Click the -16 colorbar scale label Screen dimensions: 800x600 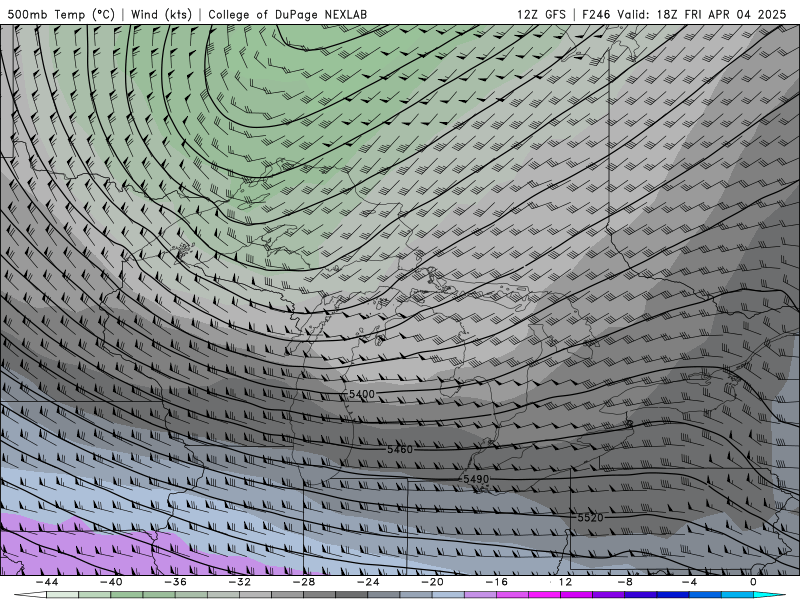tap(496, 582)
